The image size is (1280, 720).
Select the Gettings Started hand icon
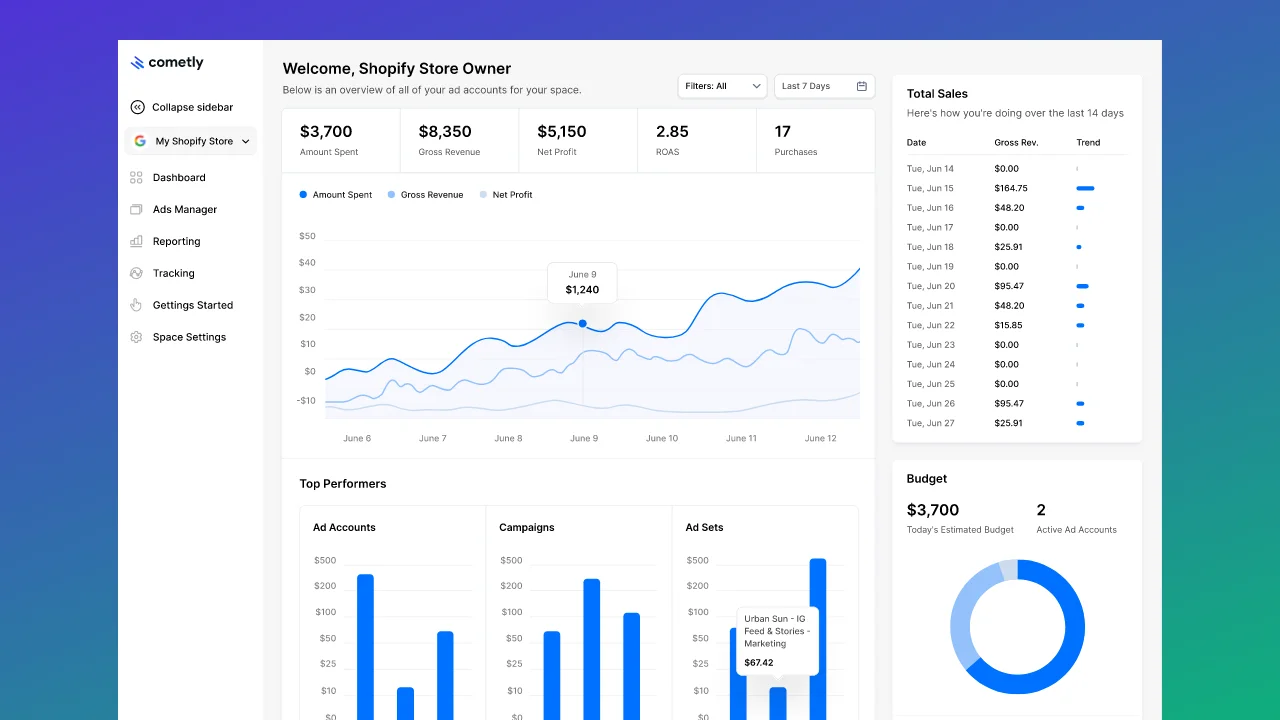coord(136,305)
